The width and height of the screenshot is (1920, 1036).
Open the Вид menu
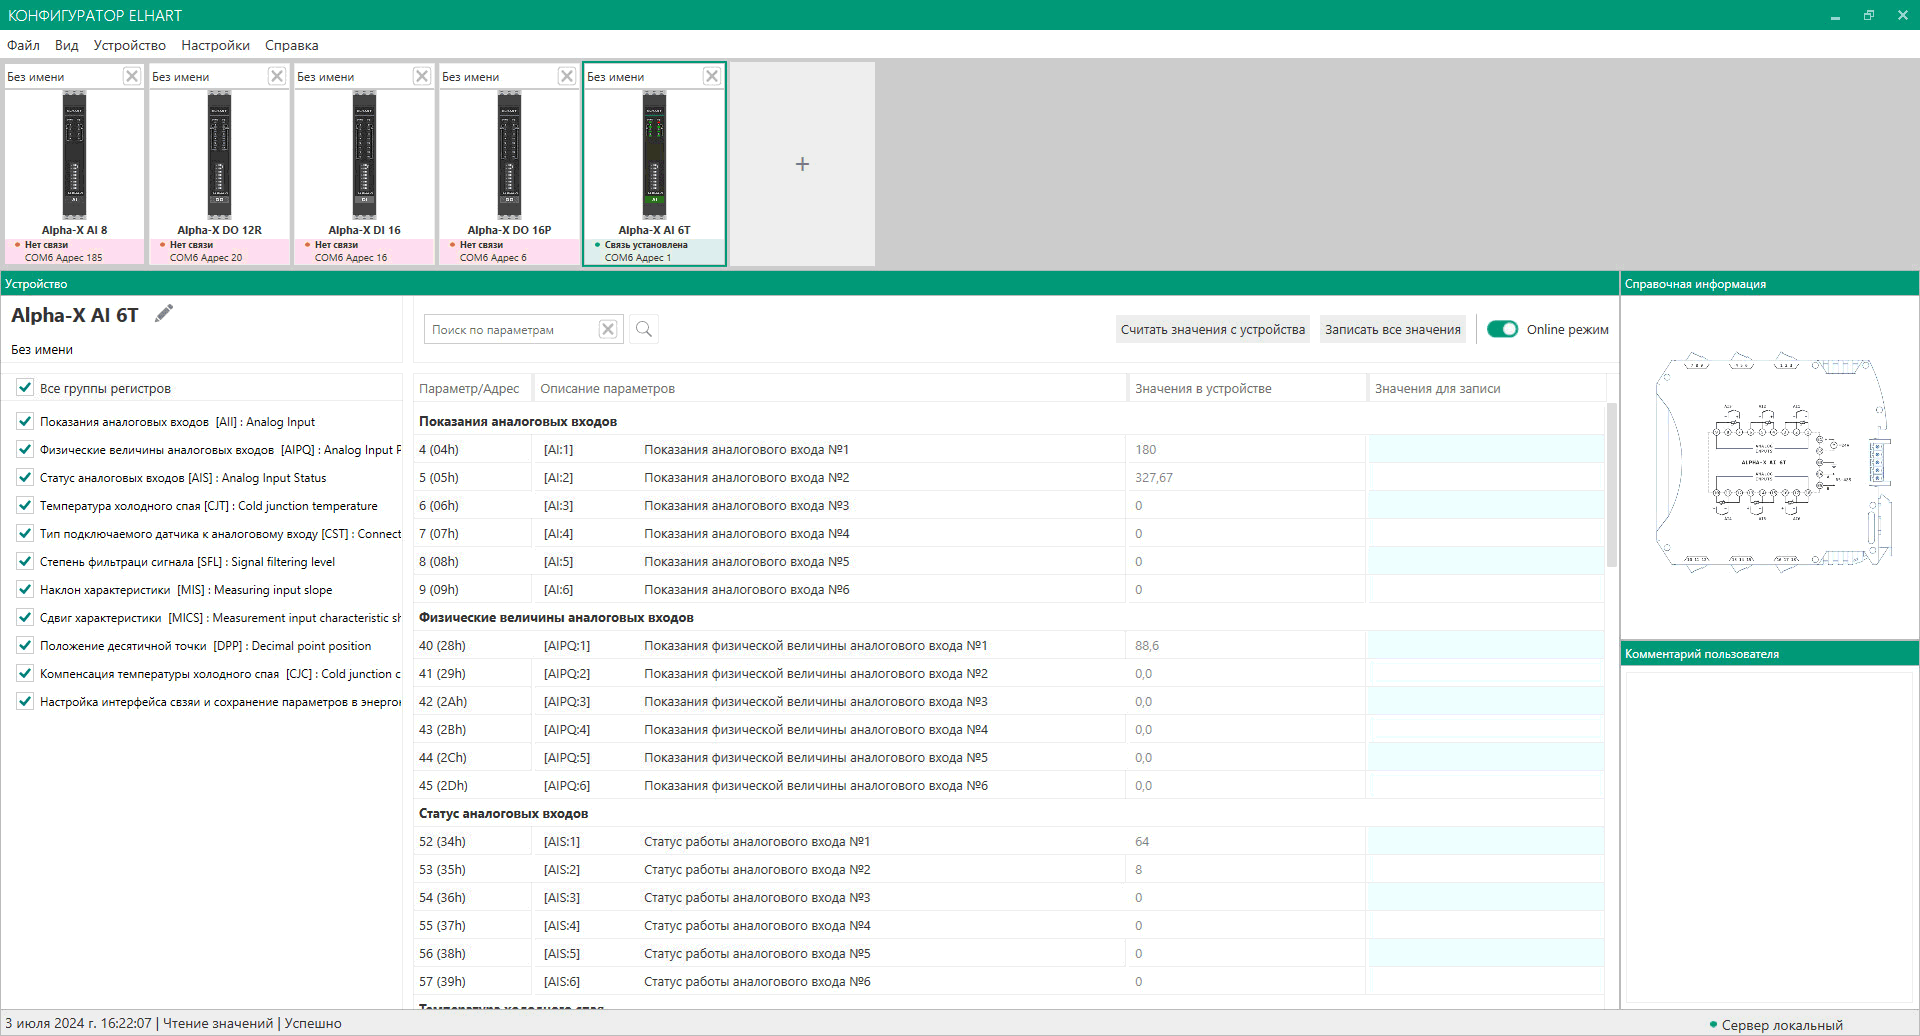[66, 45]
